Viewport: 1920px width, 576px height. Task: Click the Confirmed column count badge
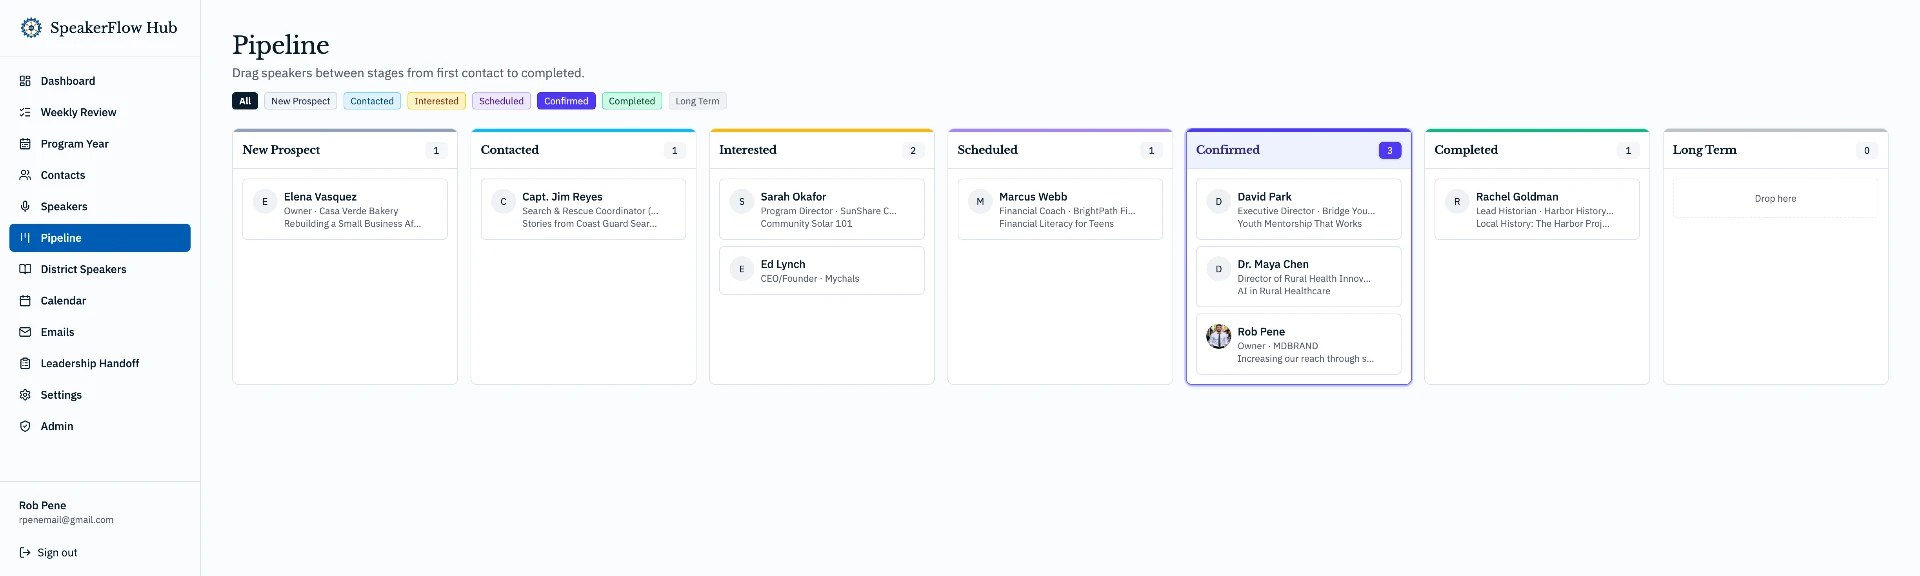[x=1390, y=150]
